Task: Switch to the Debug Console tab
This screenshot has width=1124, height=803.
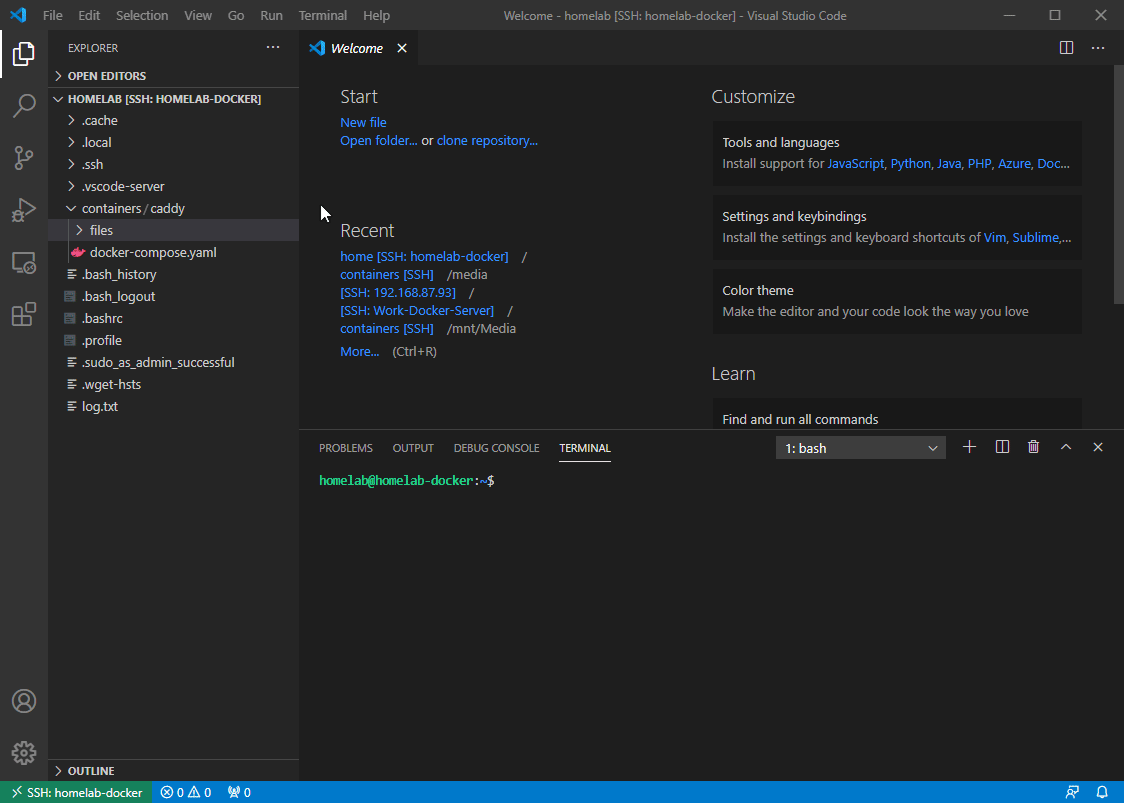Action: click(497, 448)
